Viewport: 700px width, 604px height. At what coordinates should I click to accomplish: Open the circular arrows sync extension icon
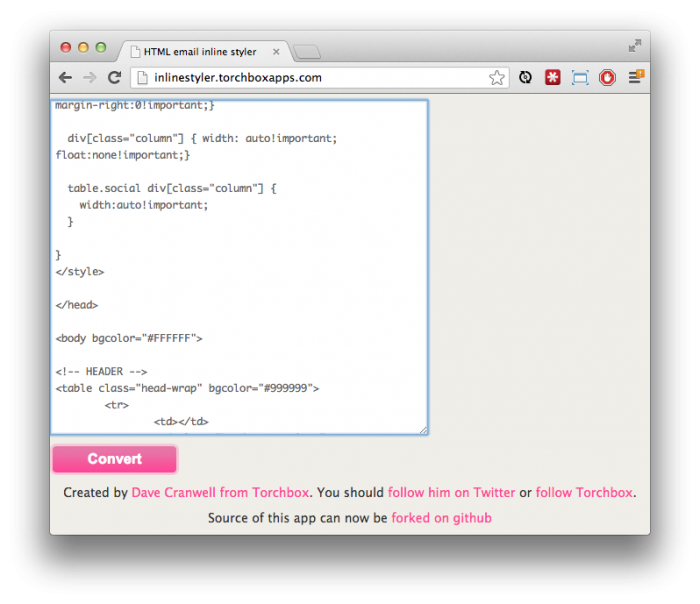click(x=525, y=78)
